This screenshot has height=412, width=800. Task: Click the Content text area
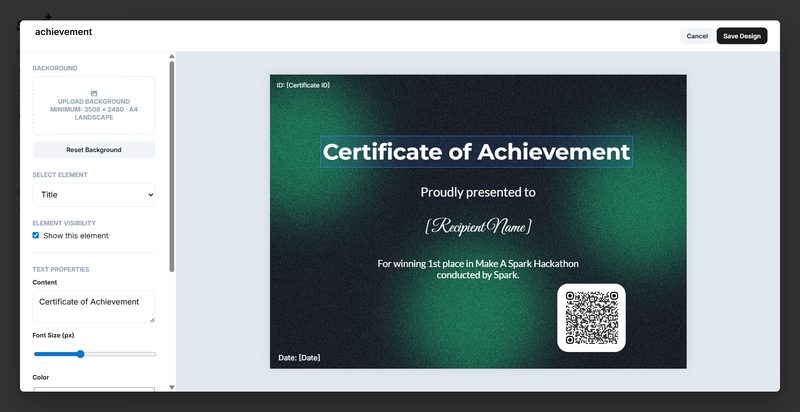click(94, 306)
